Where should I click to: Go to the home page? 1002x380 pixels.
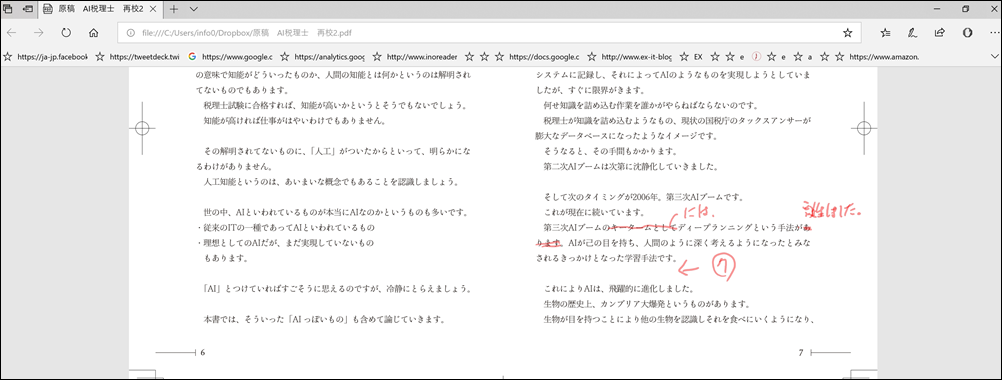click(x=93, y=33)
